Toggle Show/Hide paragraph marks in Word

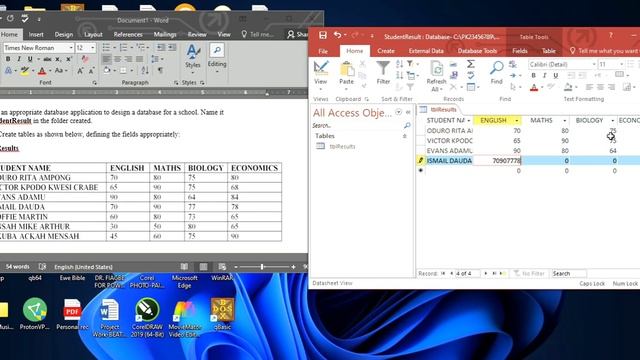(160, 71)
